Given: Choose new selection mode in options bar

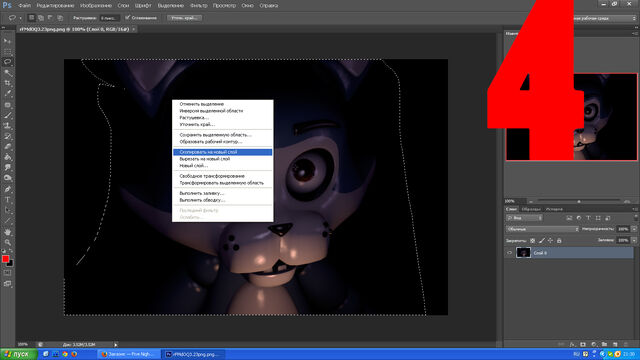Looking at the screenshot, I should [31, 18].
